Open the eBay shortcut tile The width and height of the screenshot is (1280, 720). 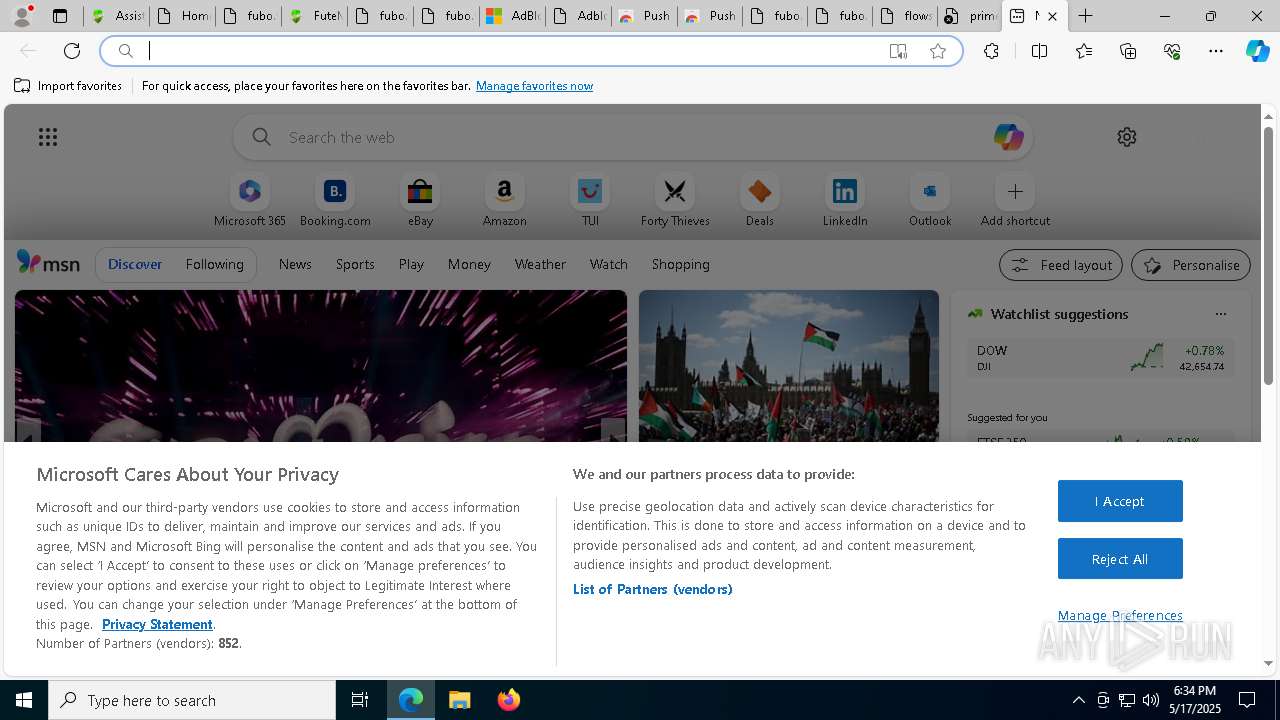(x=420, y=201)
